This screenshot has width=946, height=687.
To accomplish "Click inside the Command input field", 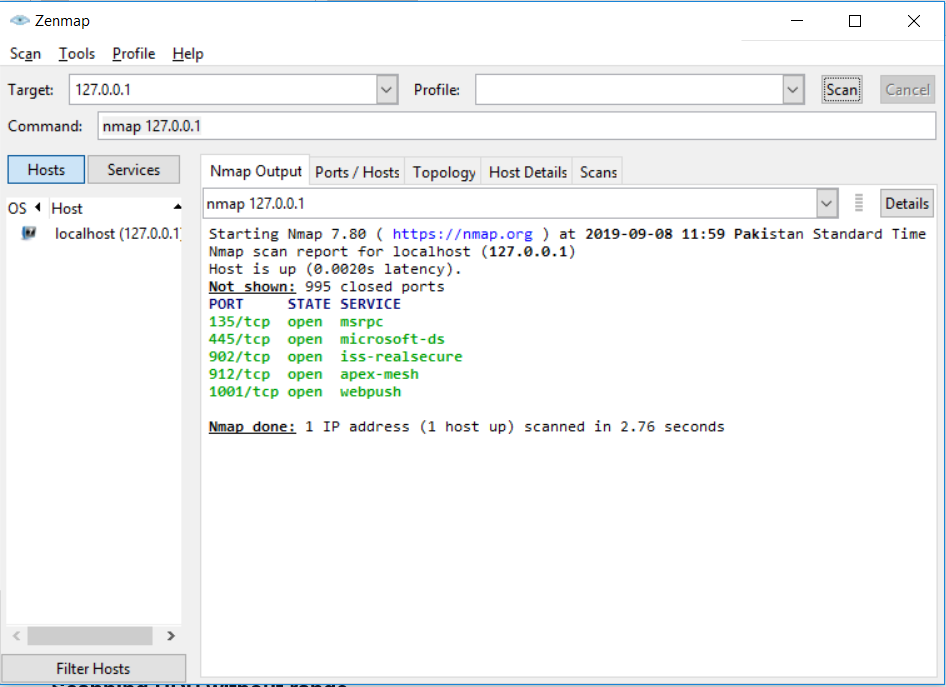I will [x=400, y=126].
